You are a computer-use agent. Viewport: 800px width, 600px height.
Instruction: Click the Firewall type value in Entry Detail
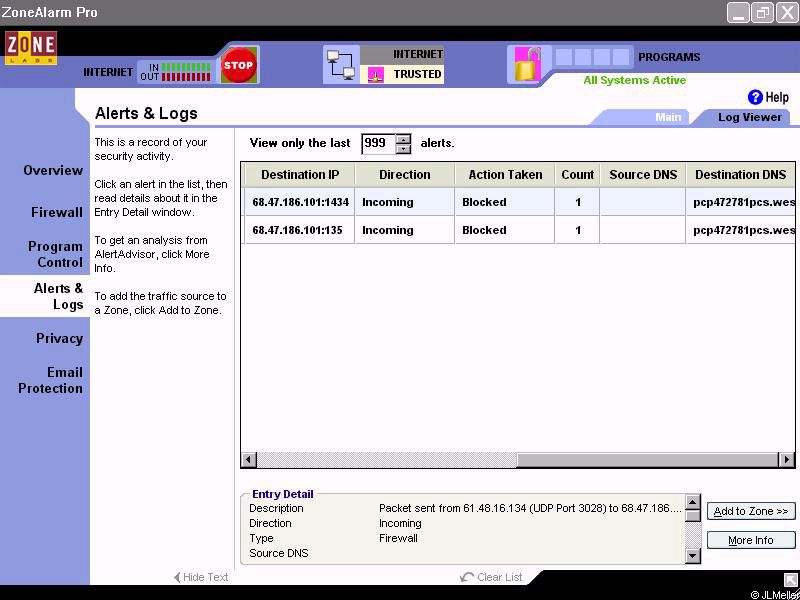click(398, 538)
